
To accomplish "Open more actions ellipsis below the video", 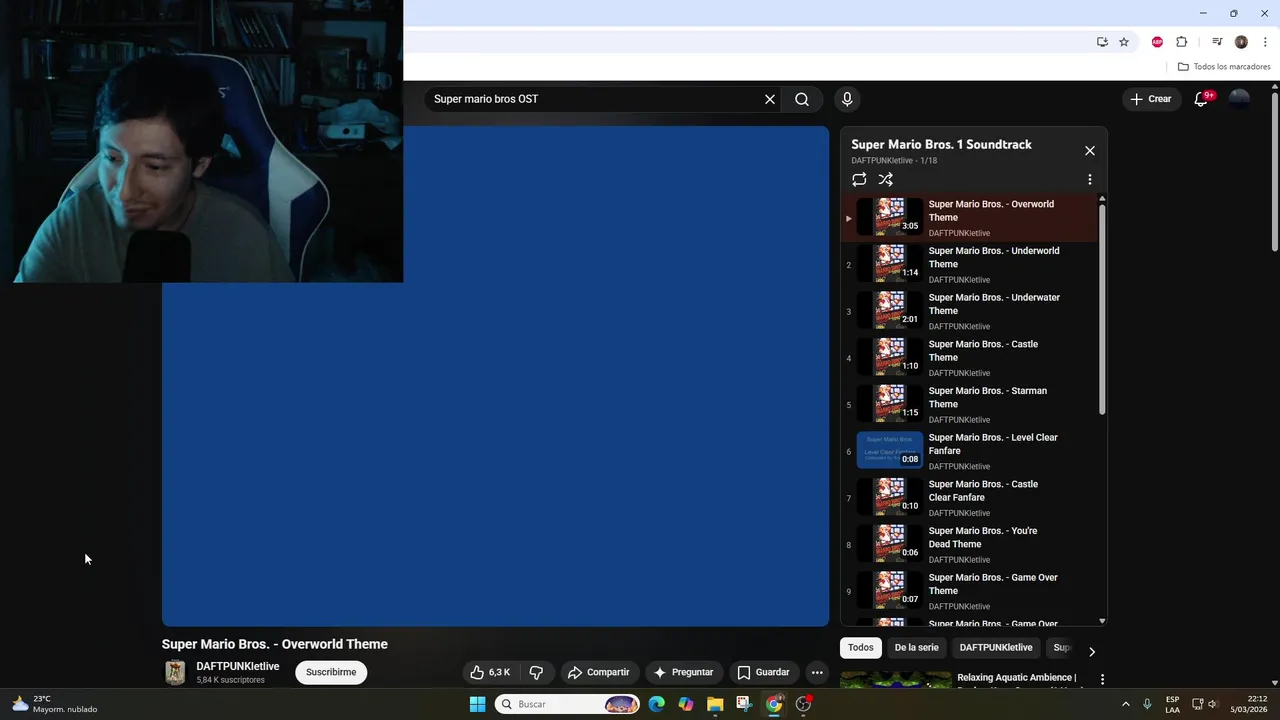I will [817, 672].
